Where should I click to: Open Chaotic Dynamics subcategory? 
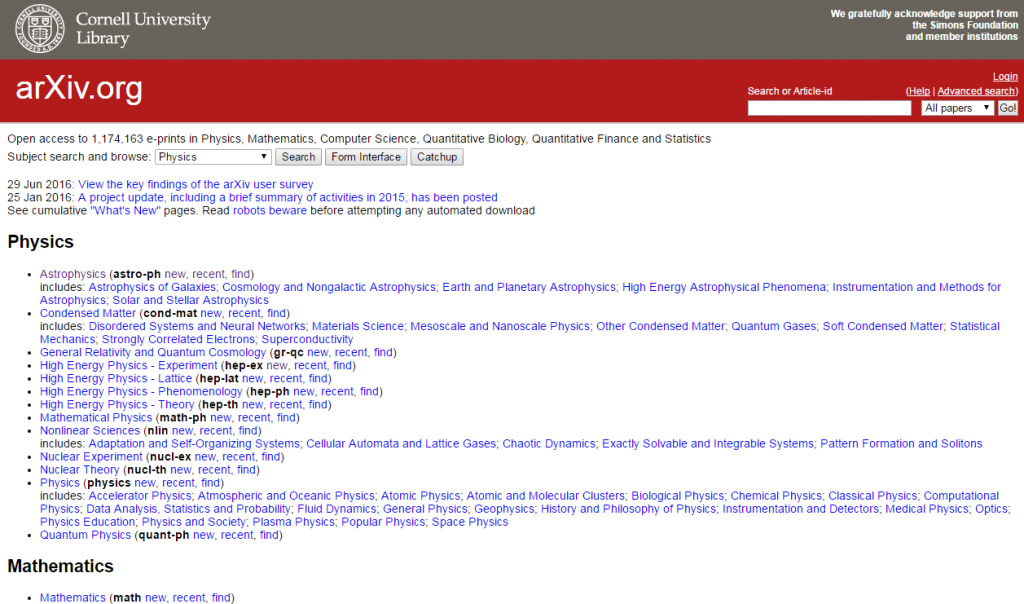pyautogui.click(x=549, y=443)
